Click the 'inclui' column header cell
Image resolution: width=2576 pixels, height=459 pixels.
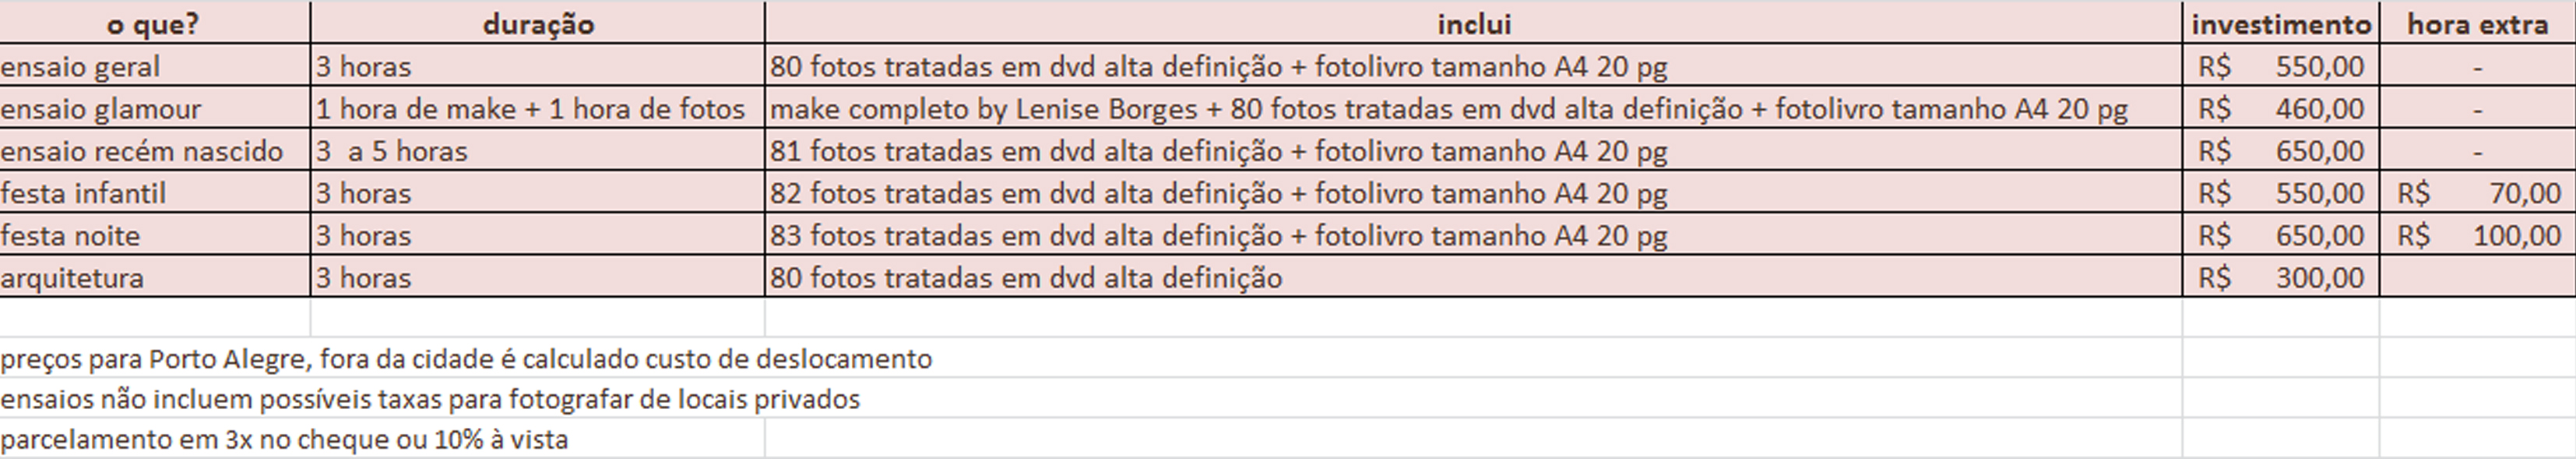tap(1473, 23)
